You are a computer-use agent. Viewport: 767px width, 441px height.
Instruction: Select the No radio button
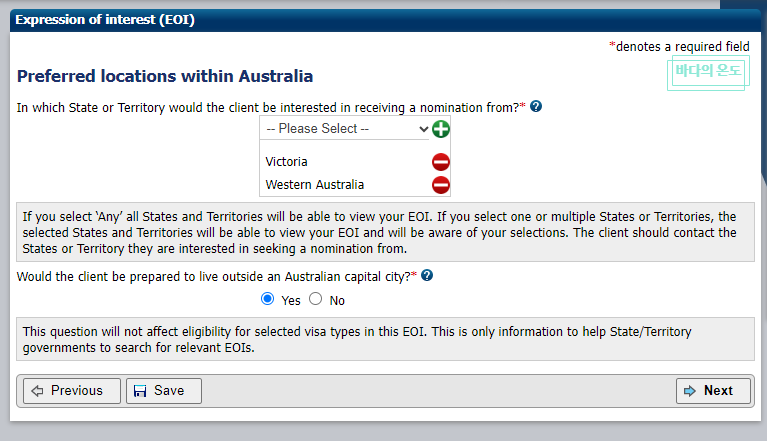click(316, 299)
